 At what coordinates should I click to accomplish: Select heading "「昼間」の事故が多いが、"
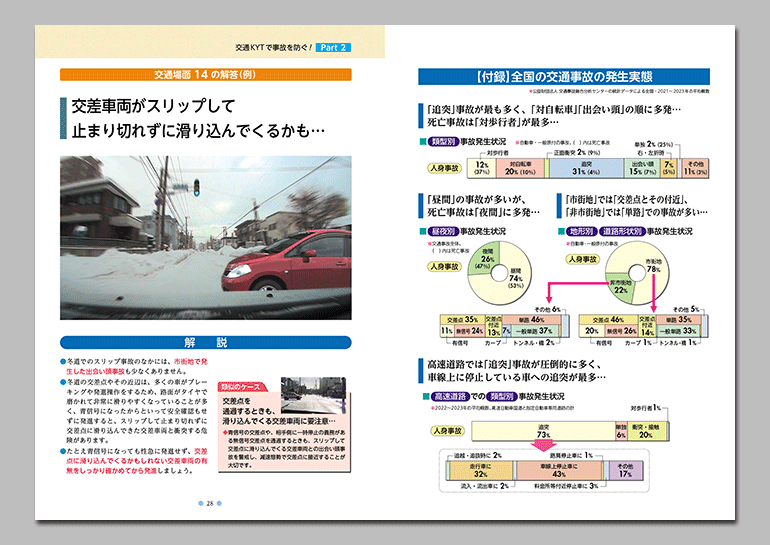[476, 199]
